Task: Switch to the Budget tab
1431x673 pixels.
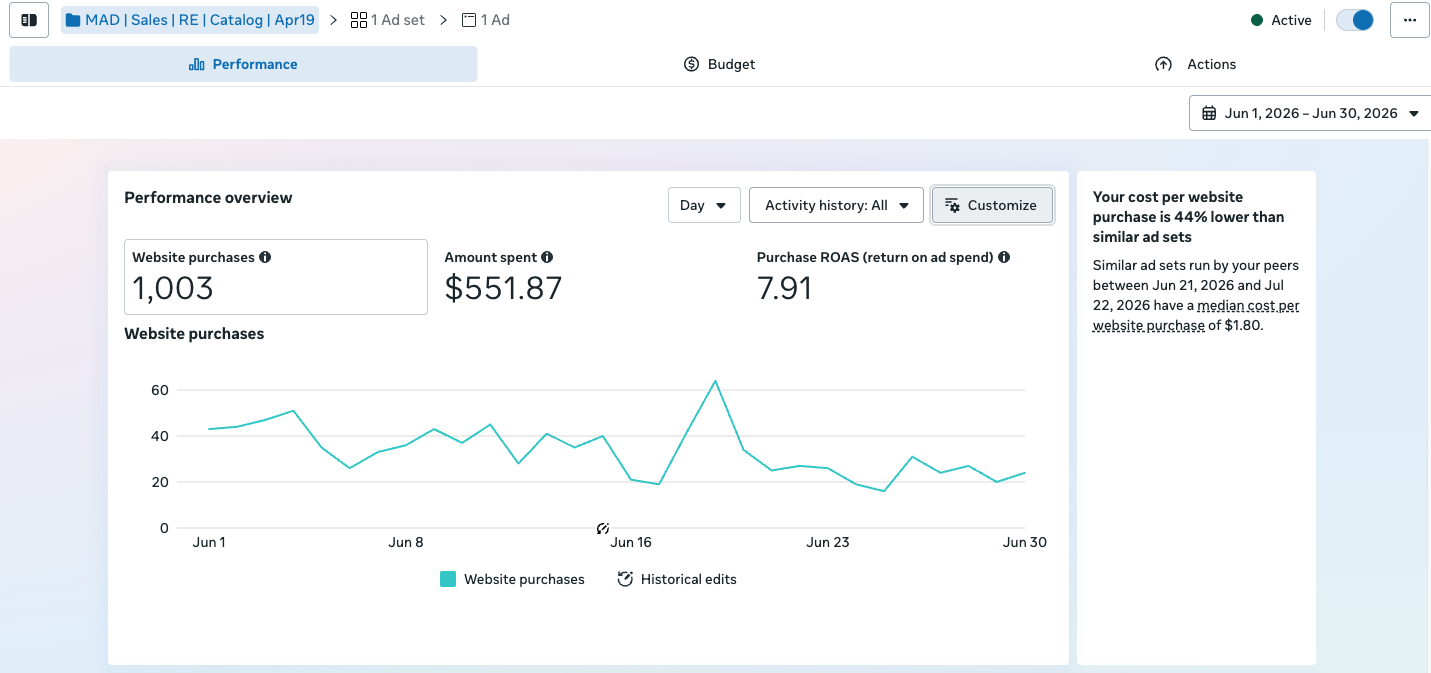Action: (719, 64)
